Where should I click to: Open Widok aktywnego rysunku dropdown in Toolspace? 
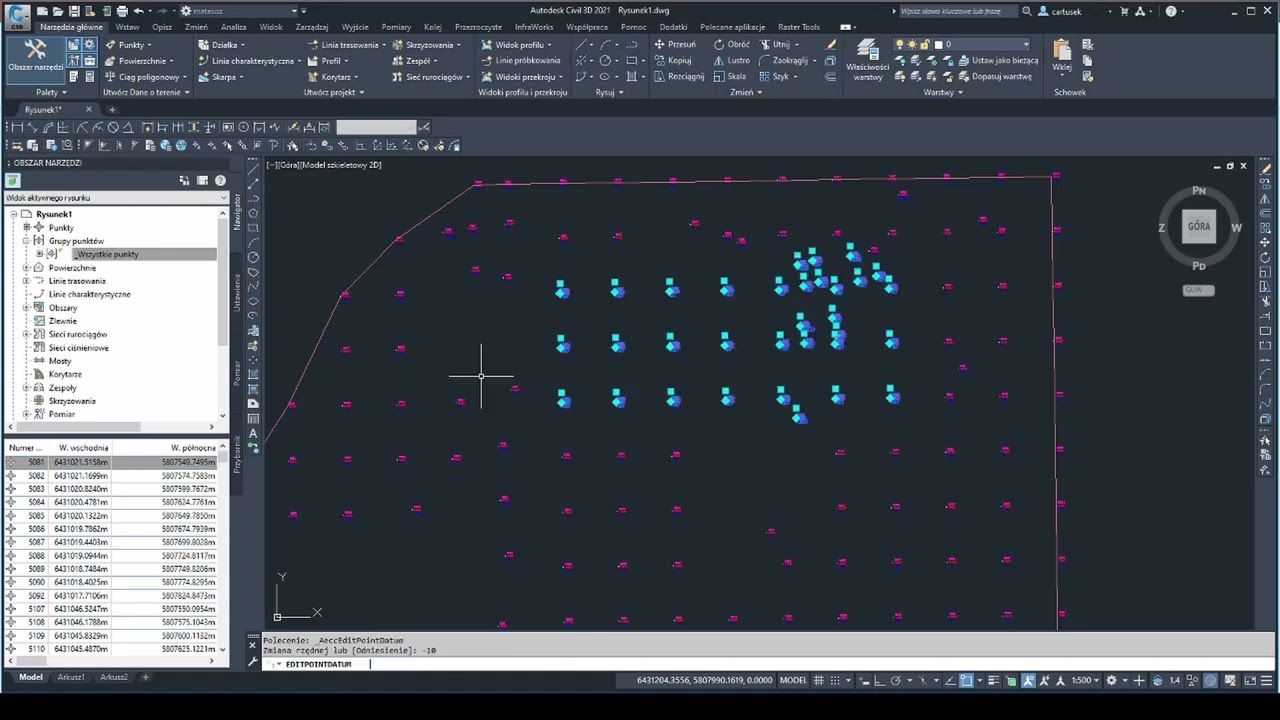[116, 198]
